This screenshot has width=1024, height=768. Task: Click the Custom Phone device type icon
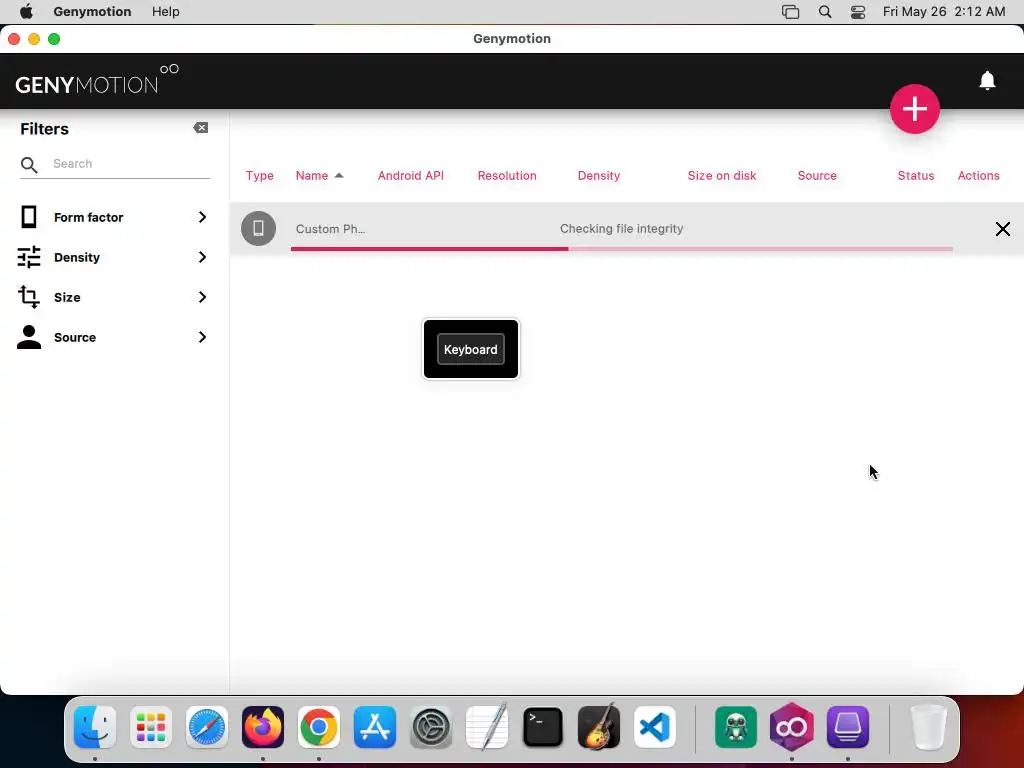click(x=258, y=229)
